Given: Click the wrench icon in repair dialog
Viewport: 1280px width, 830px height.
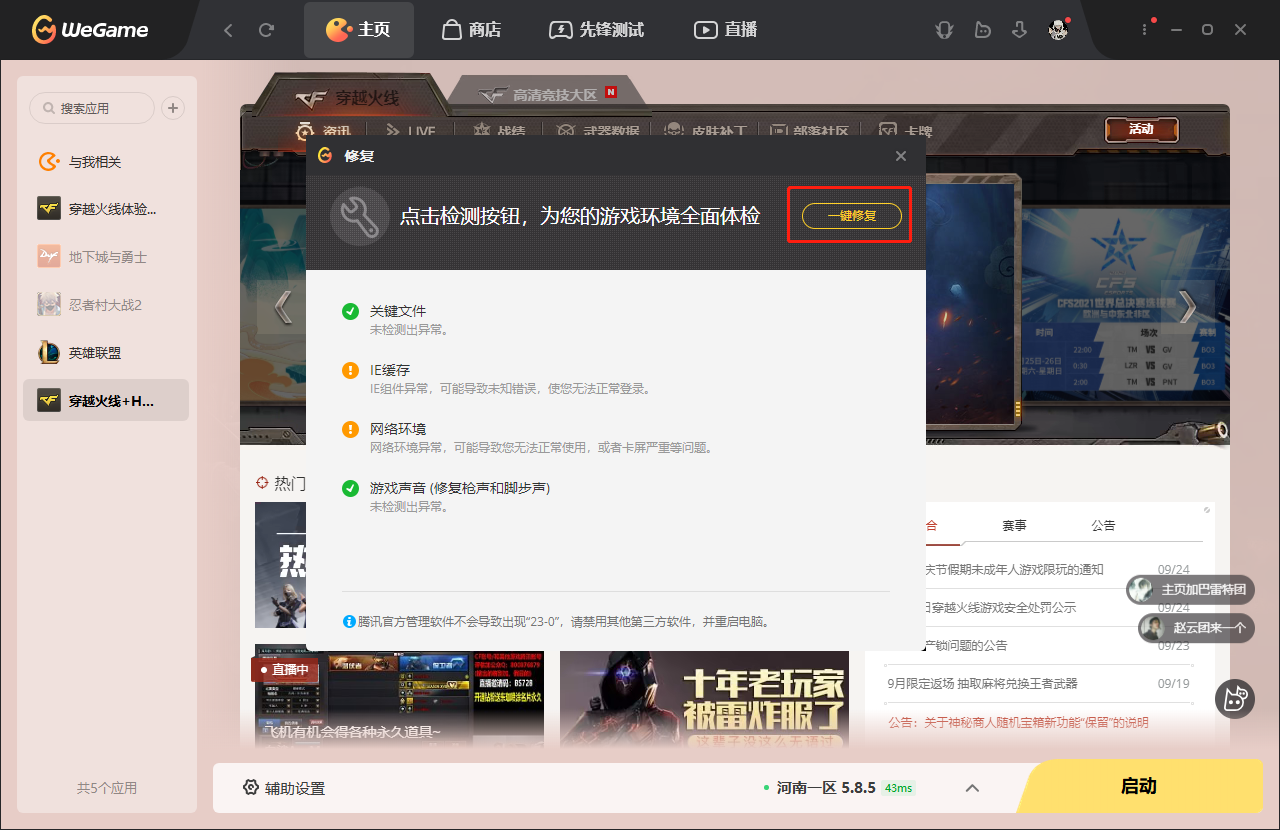Looking at the screenshot, I should 359,216.
